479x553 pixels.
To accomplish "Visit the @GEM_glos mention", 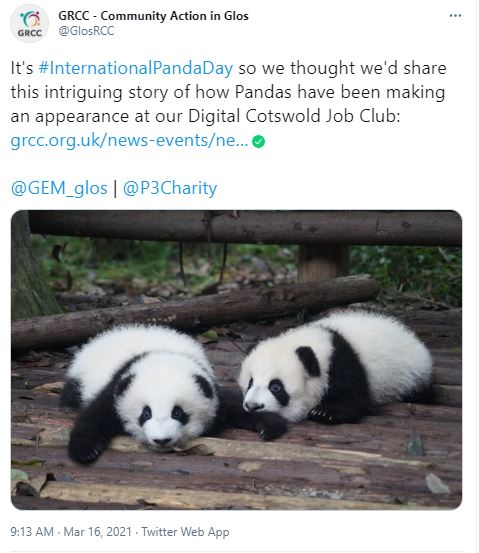I will tap(59, 188).
